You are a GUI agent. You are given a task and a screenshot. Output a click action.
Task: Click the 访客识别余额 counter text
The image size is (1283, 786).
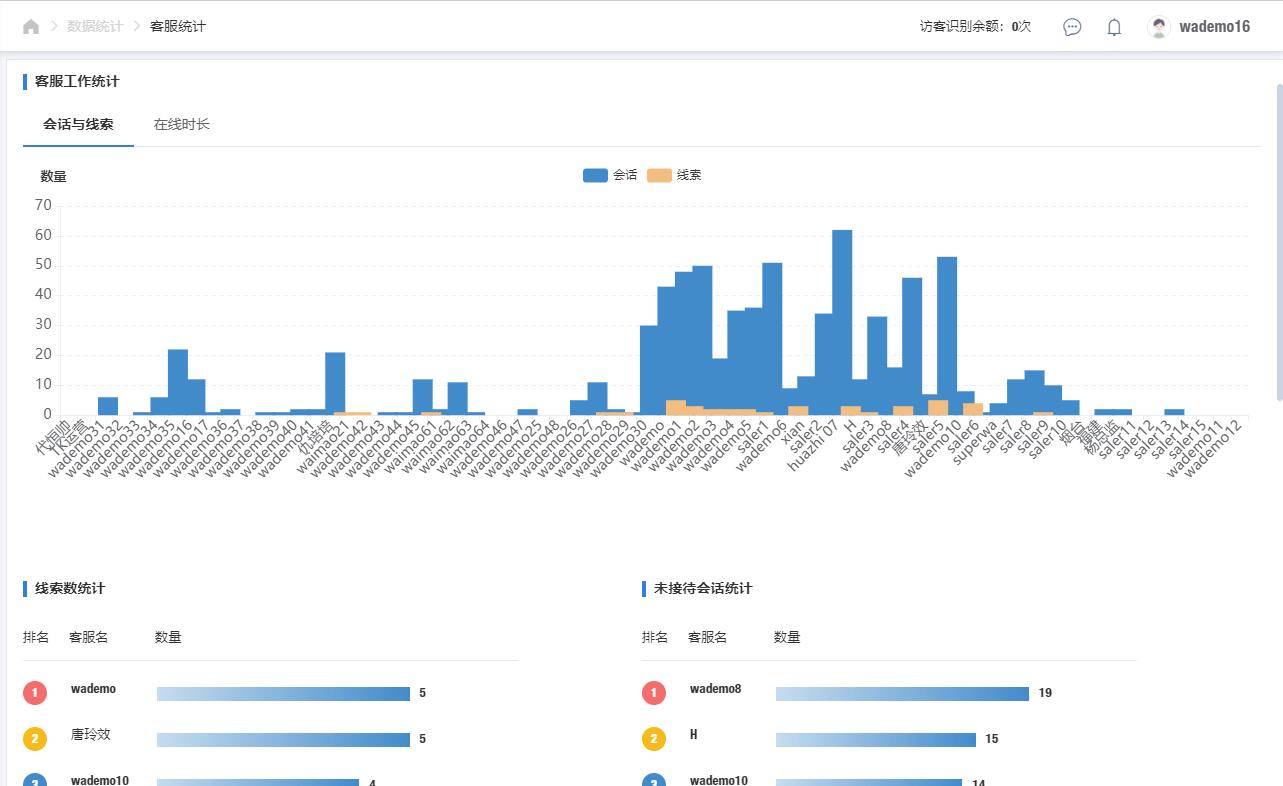click(975, 27)
